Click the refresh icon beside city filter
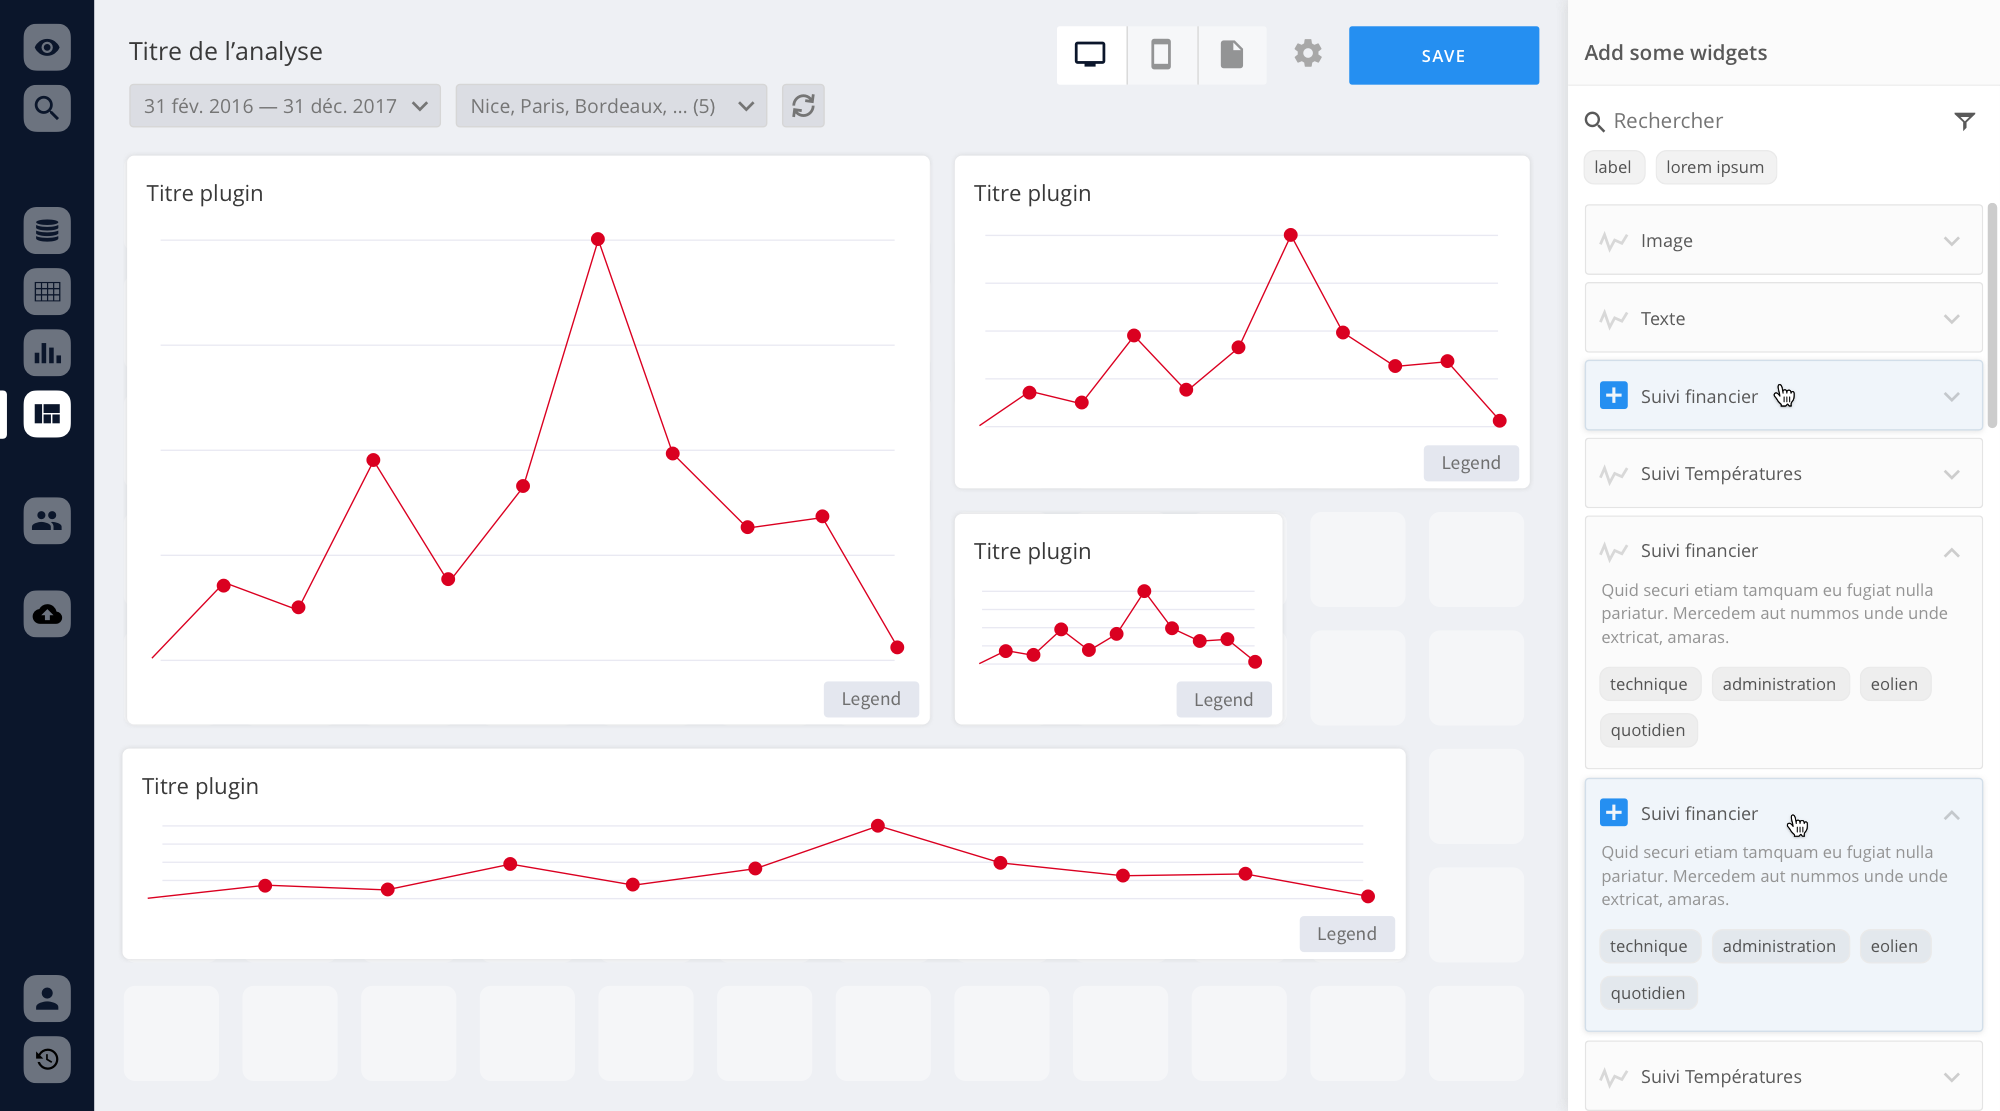2000x1111 pixels. [x=803, y=106]
